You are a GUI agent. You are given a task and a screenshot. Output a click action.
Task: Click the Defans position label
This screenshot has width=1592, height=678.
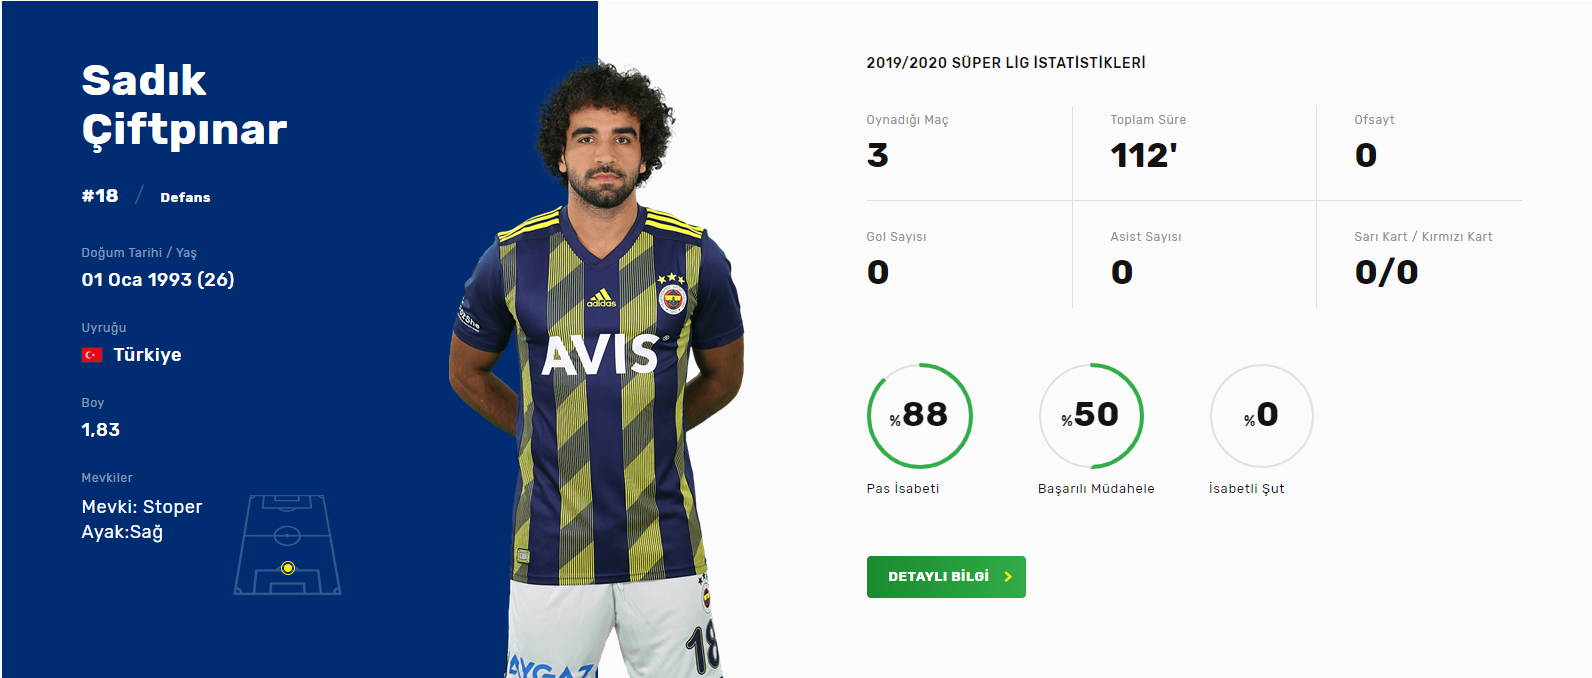185,198
